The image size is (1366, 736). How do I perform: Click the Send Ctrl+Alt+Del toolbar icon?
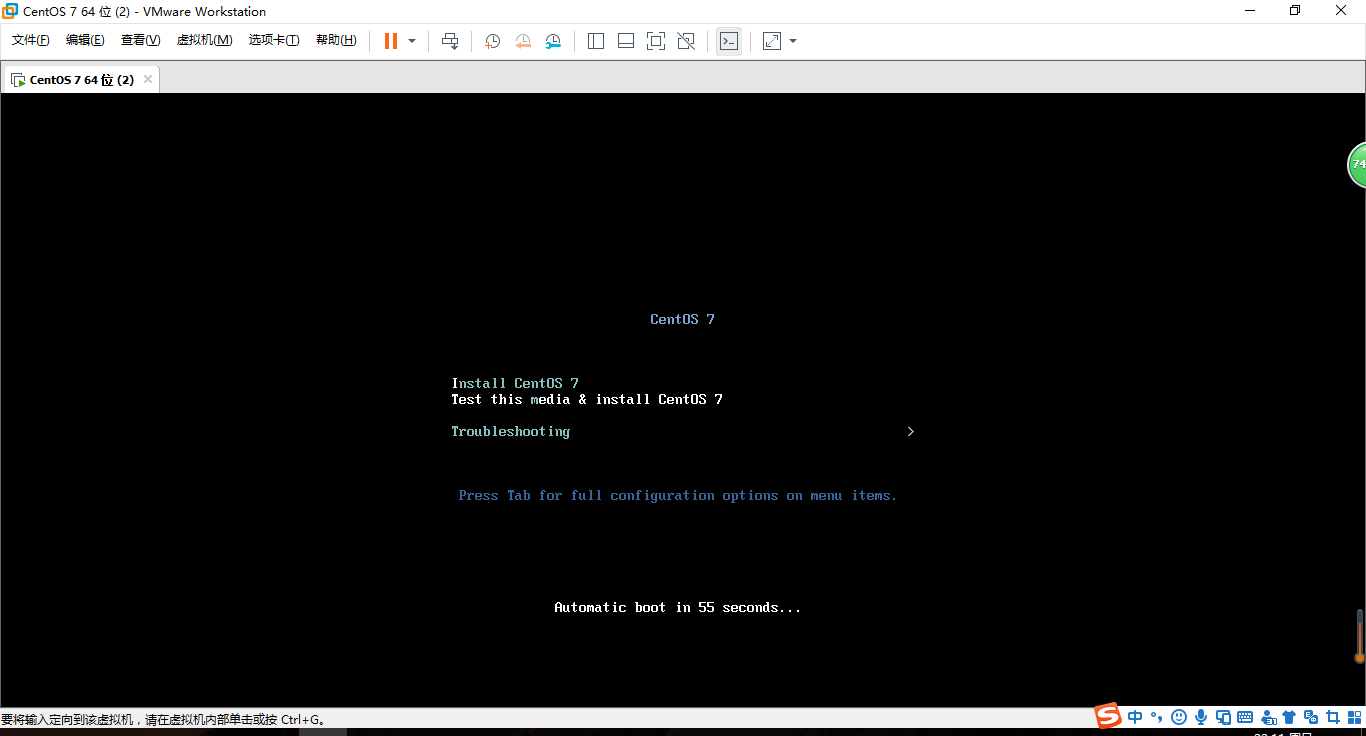tap(450, 41)
